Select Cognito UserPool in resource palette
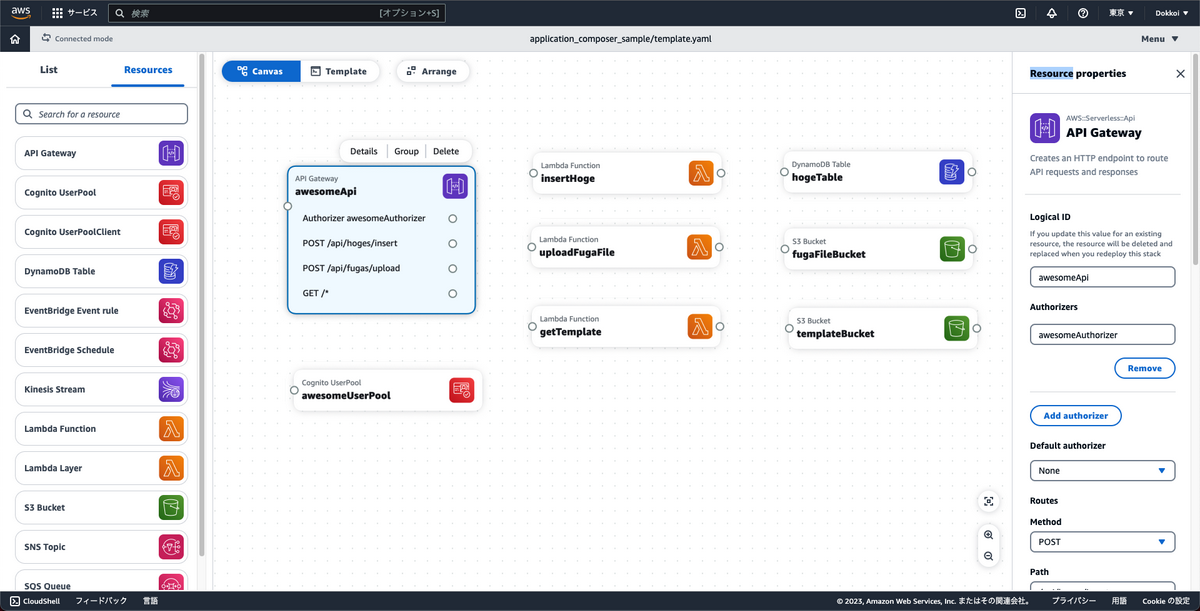1200x611 pixels. (x=101, y=192)
